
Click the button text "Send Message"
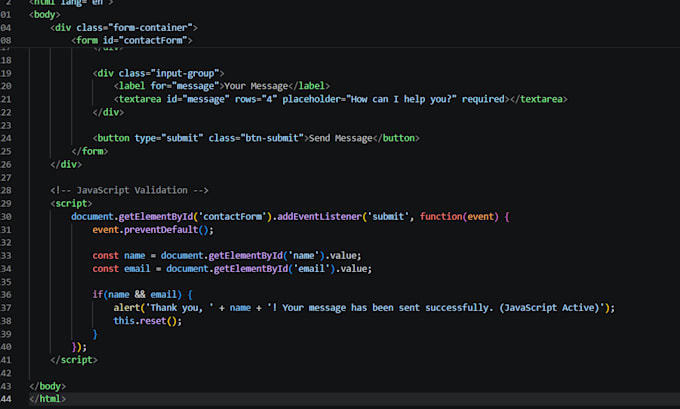tap(340, 138)
